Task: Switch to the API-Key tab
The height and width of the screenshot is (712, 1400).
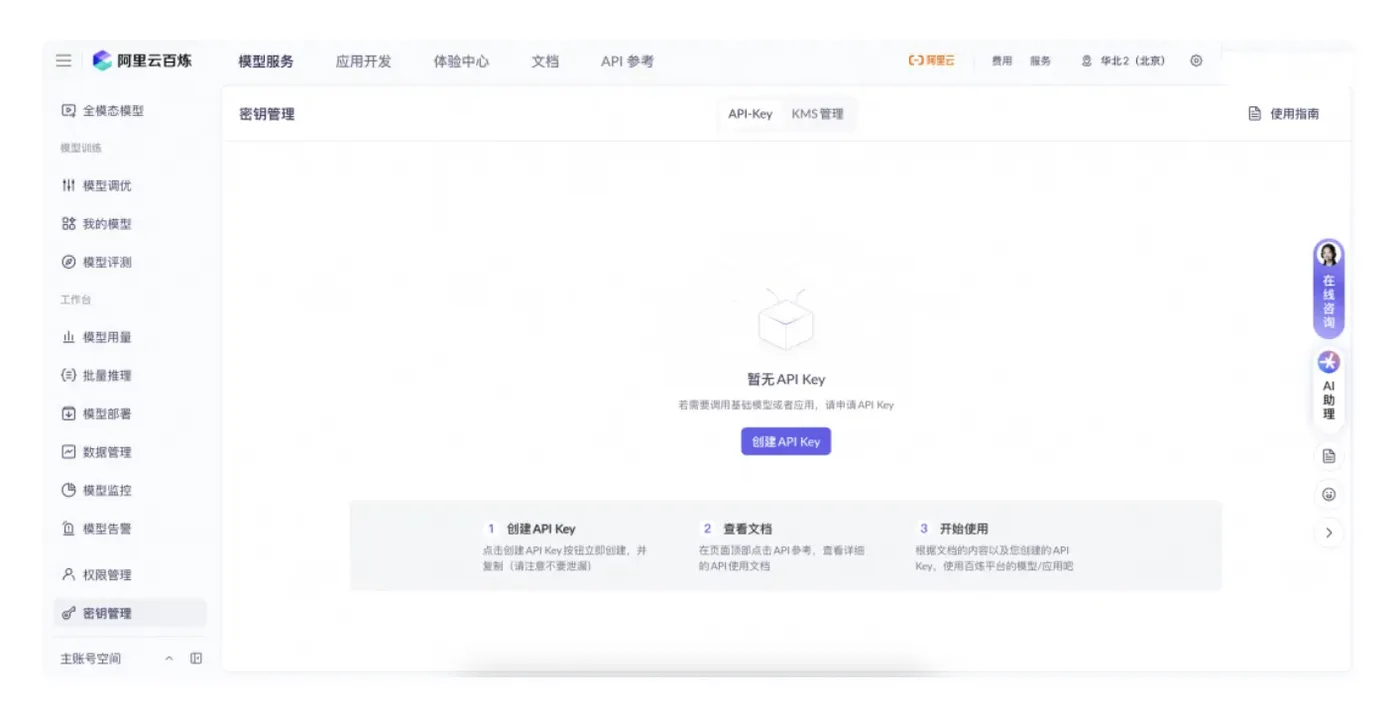Action: (x=750, y=114)
